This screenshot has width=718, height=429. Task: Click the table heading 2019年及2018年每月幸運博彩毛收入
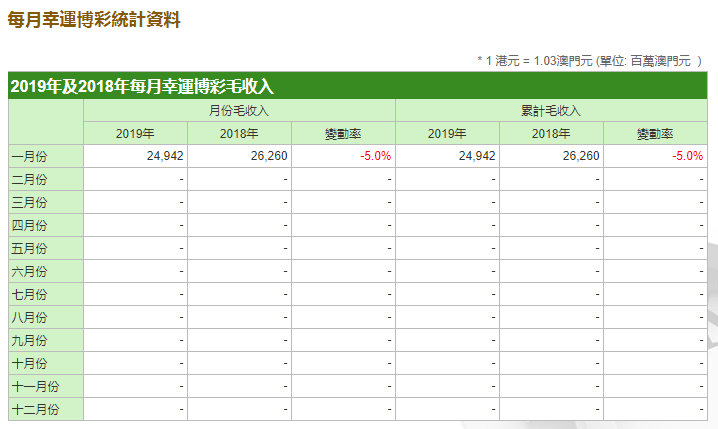point(142,86)
